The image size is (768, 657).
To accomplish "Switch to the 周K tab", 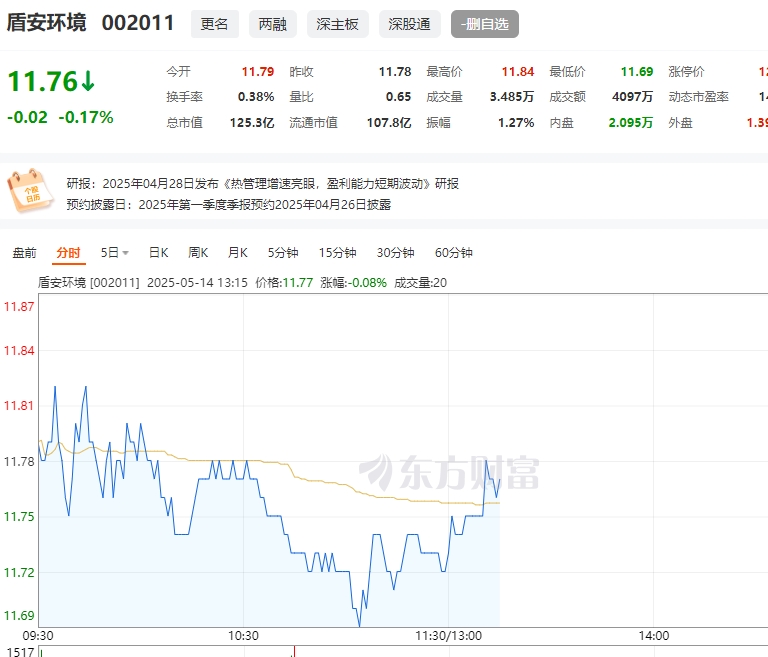I will click(198, 253).
